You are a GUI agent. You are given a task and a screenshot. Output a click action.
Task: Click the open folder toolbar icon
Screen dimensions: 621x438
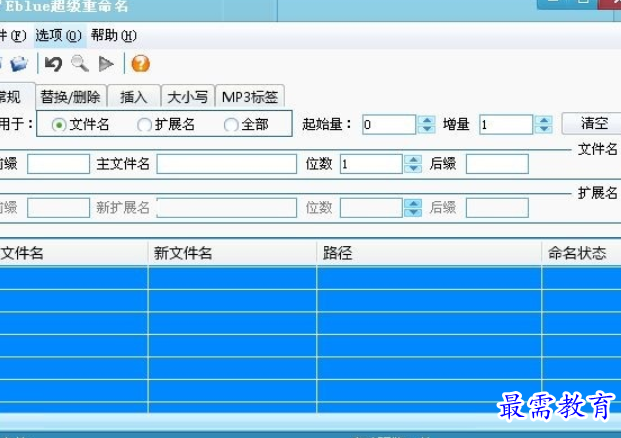click(x=19, y=64)
